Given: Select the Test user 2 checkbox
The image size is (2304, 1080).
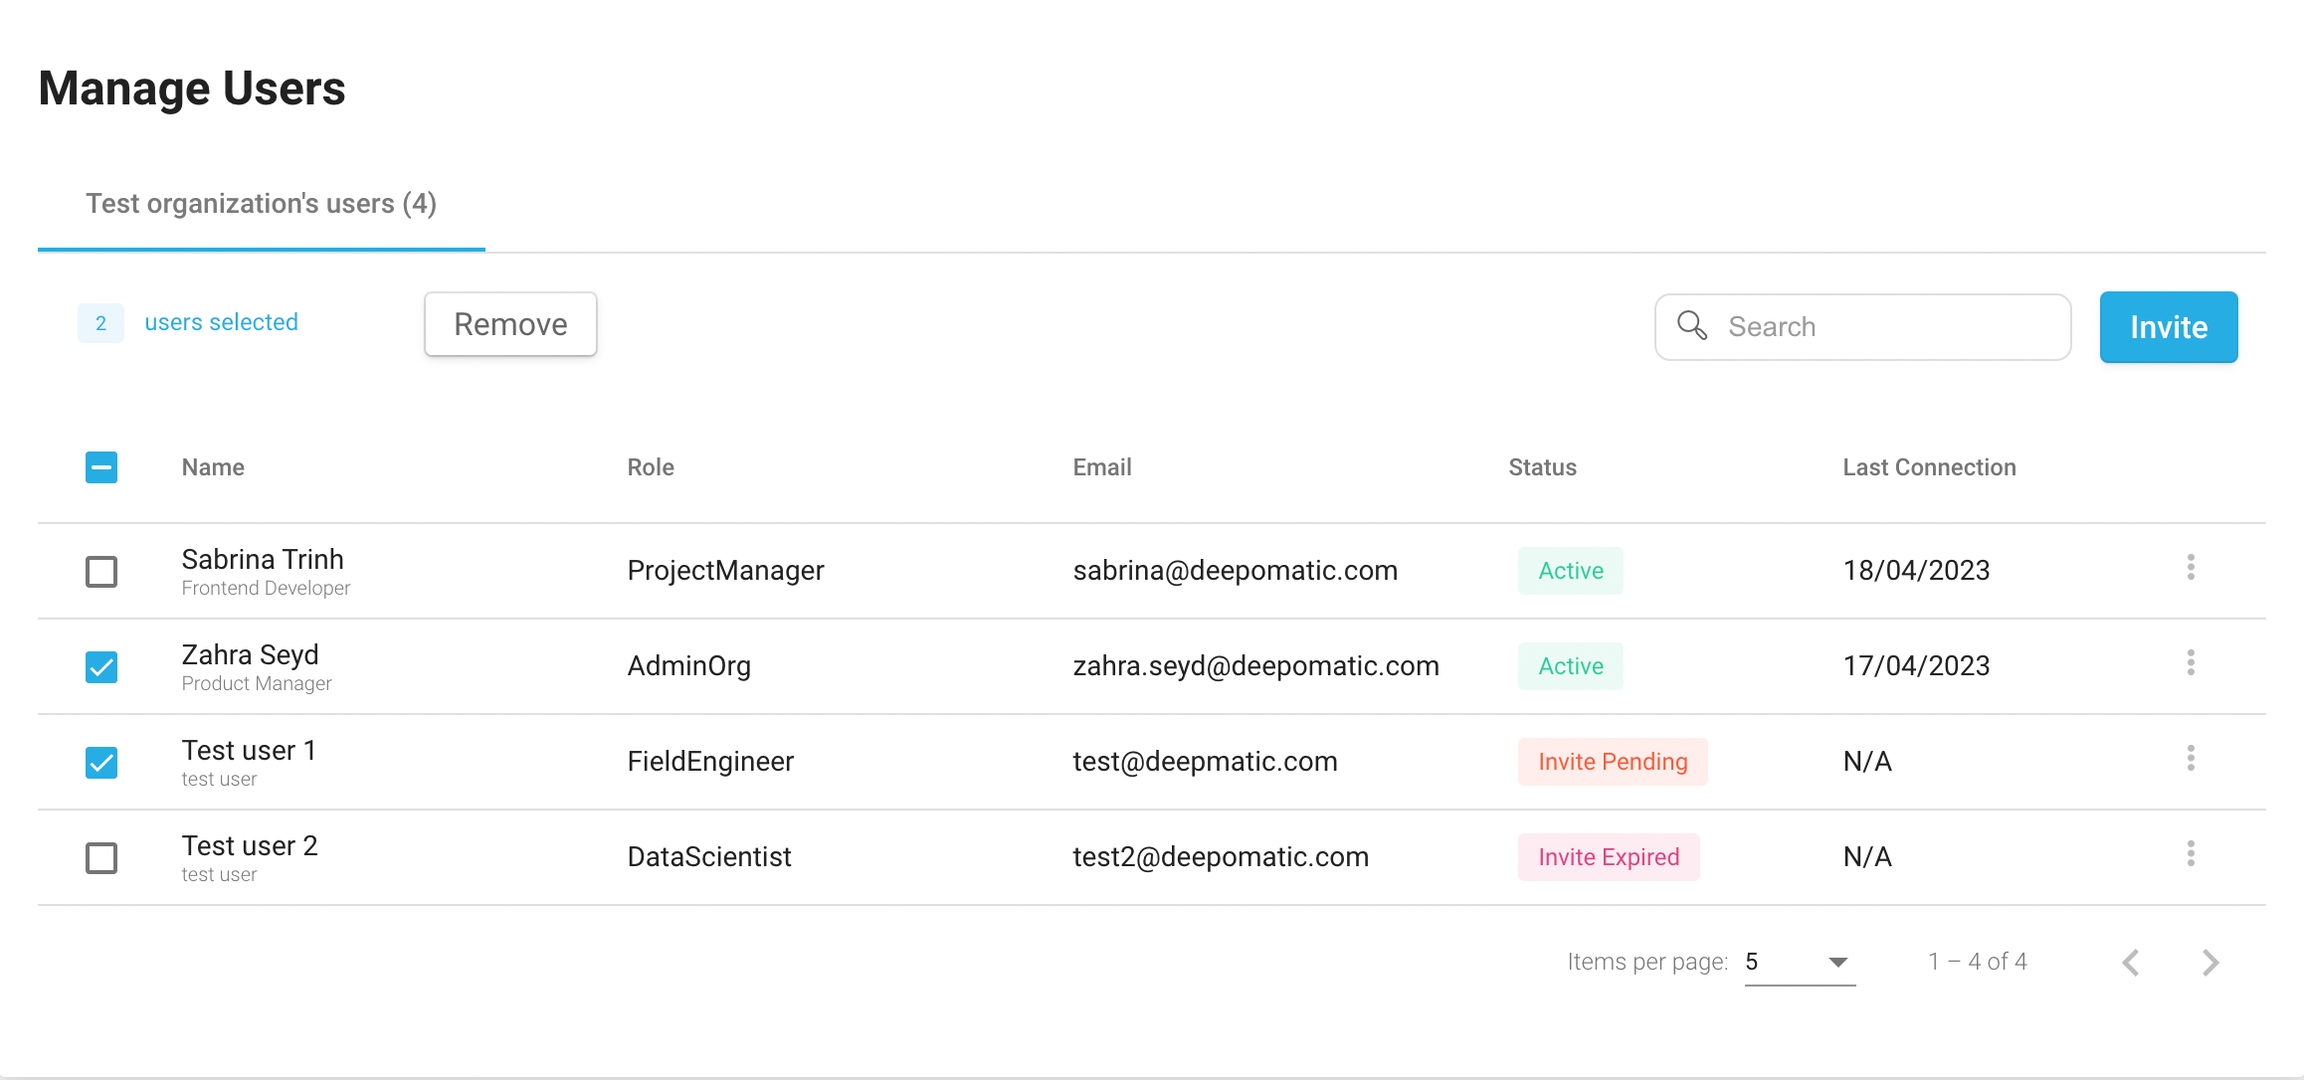Looking at the screenshot, I should (101, 858).
